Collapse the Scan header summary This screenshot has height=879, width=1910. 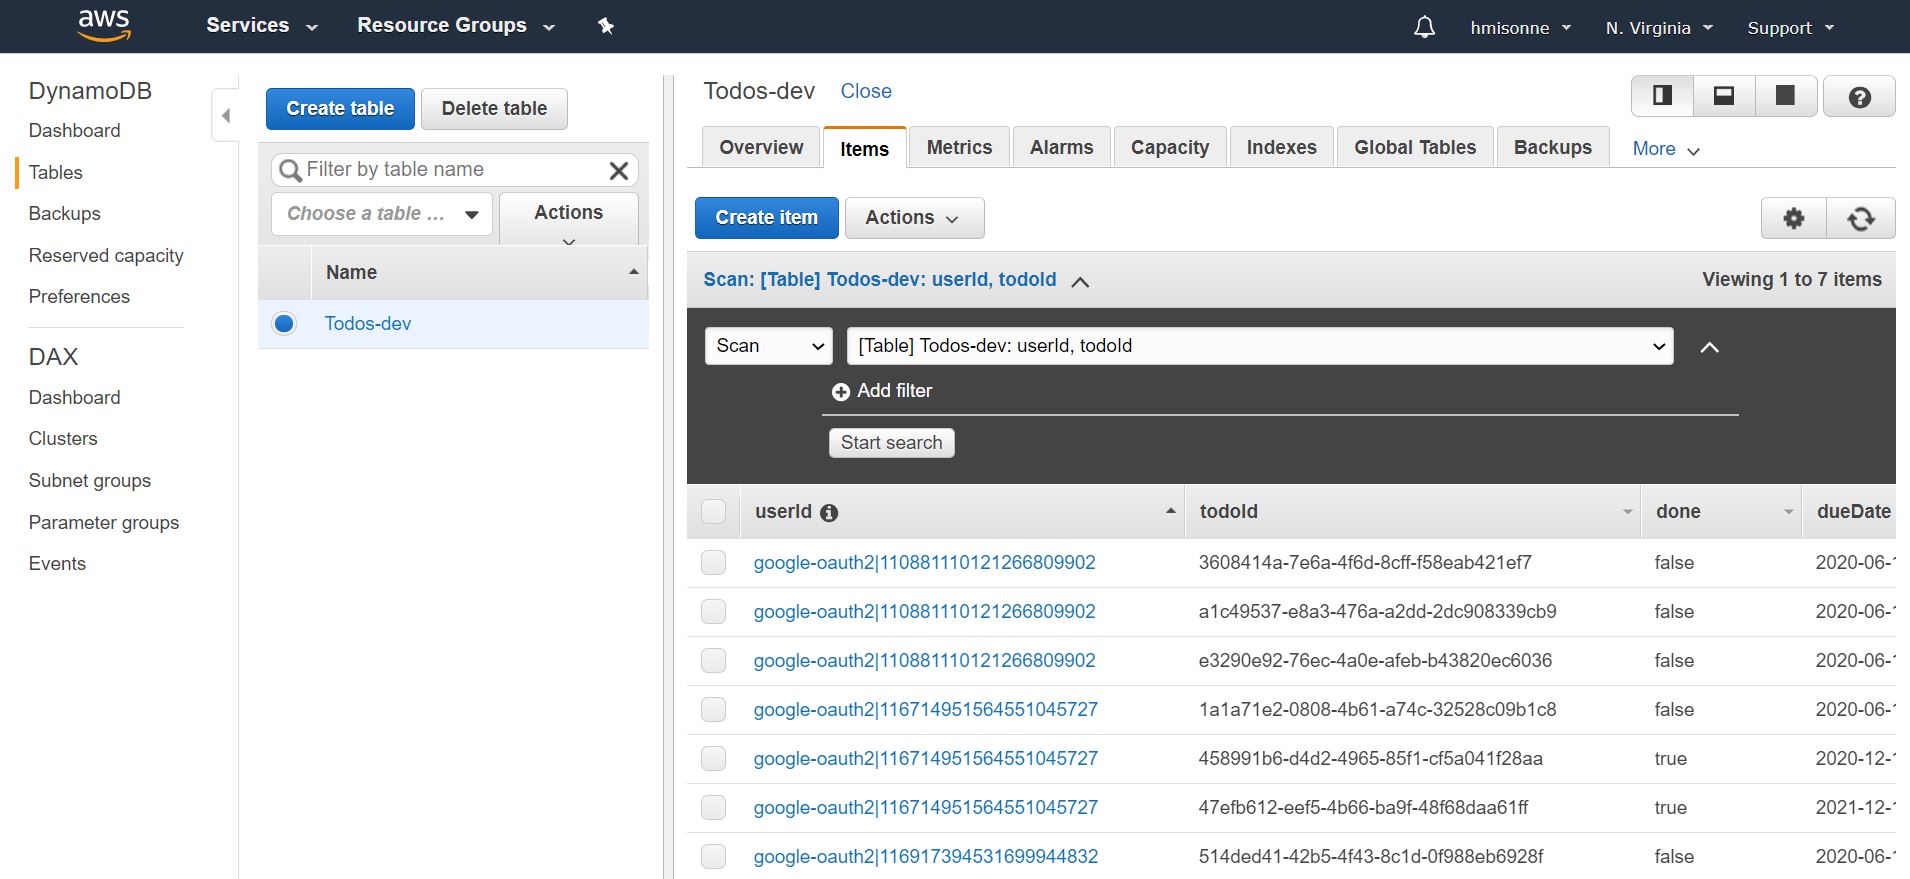click(x=1080, y=281)
